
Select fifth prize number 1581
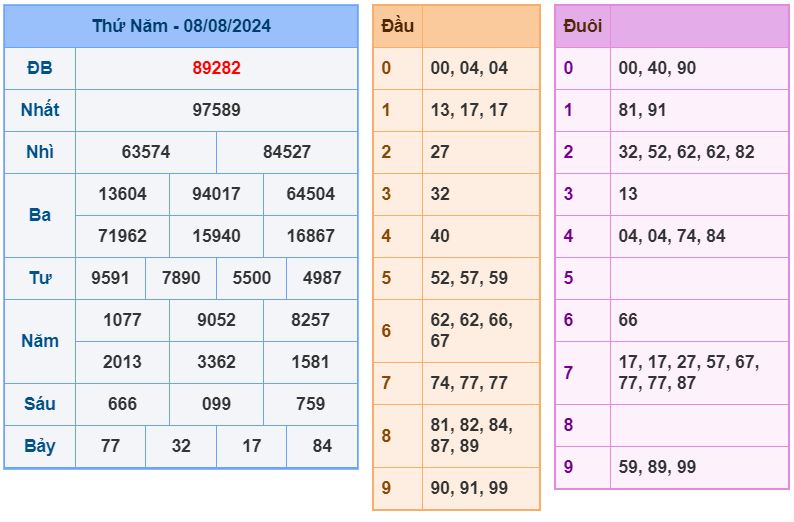click(310, 362)
